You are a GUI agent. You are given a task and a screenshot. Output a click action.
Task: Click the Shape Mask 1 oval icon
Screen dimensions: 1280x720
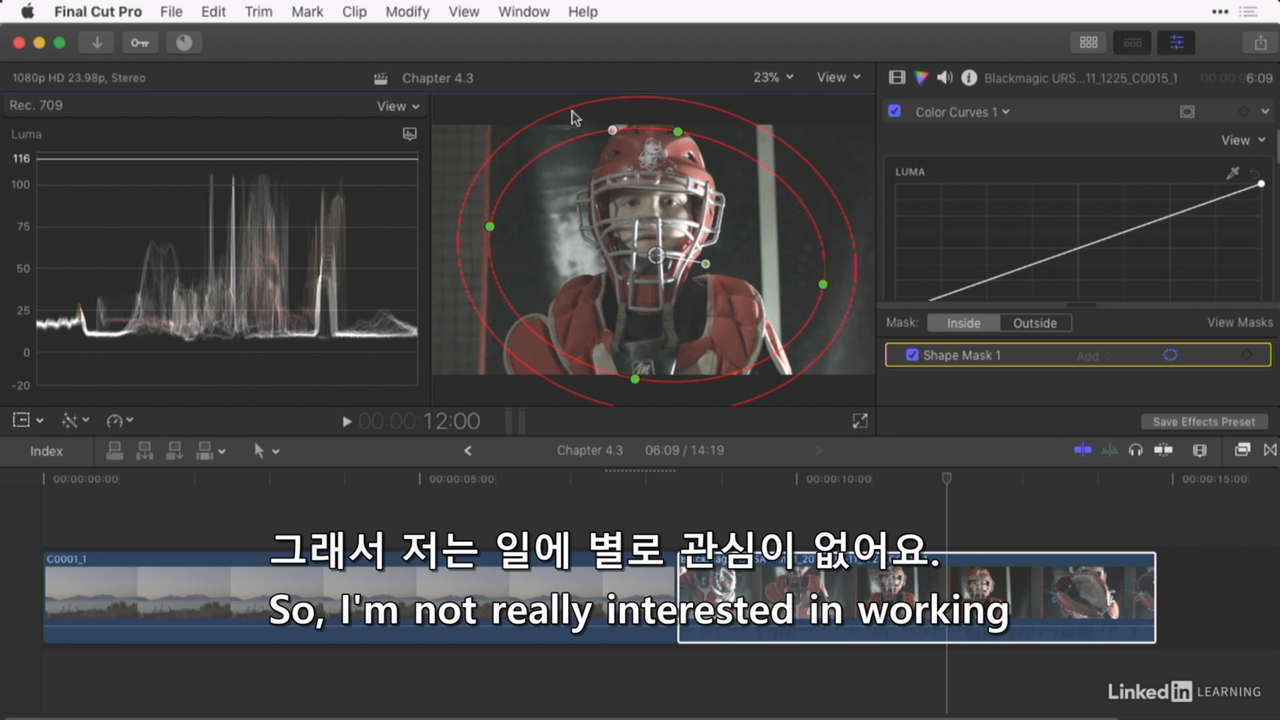[x=1170, y=355]
